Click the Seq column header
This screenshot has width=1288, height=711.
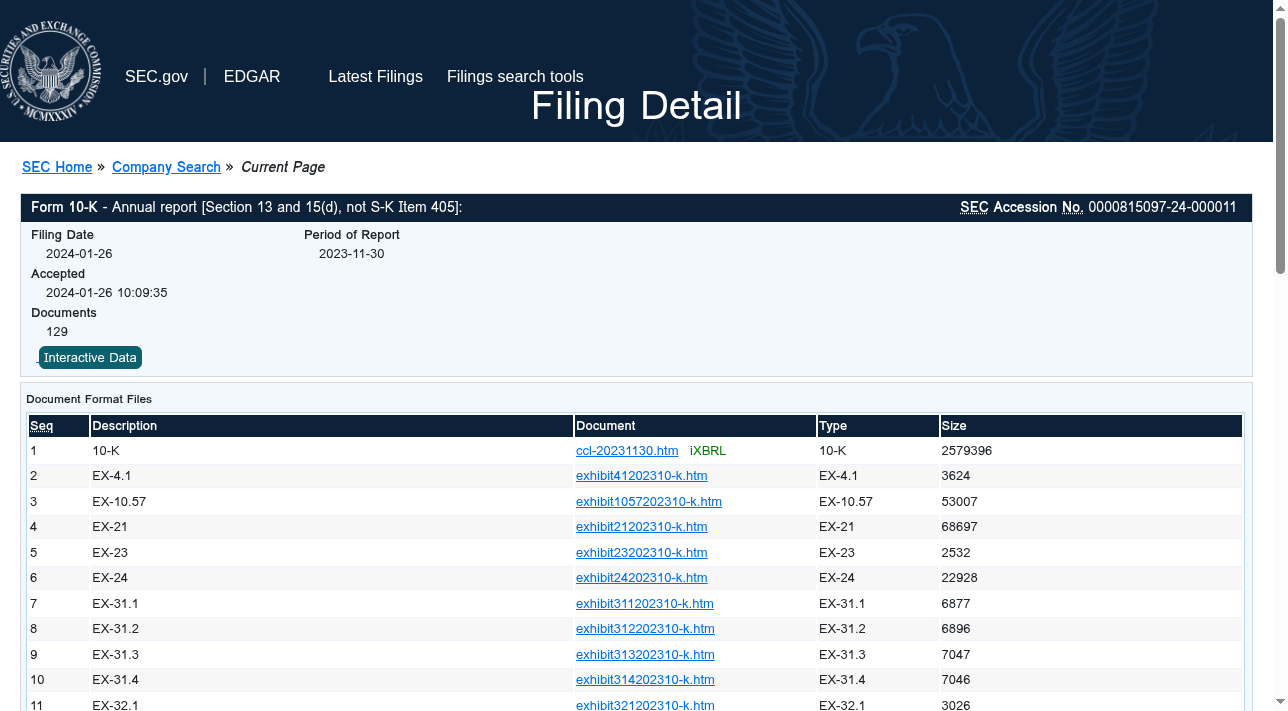point(59,426)
